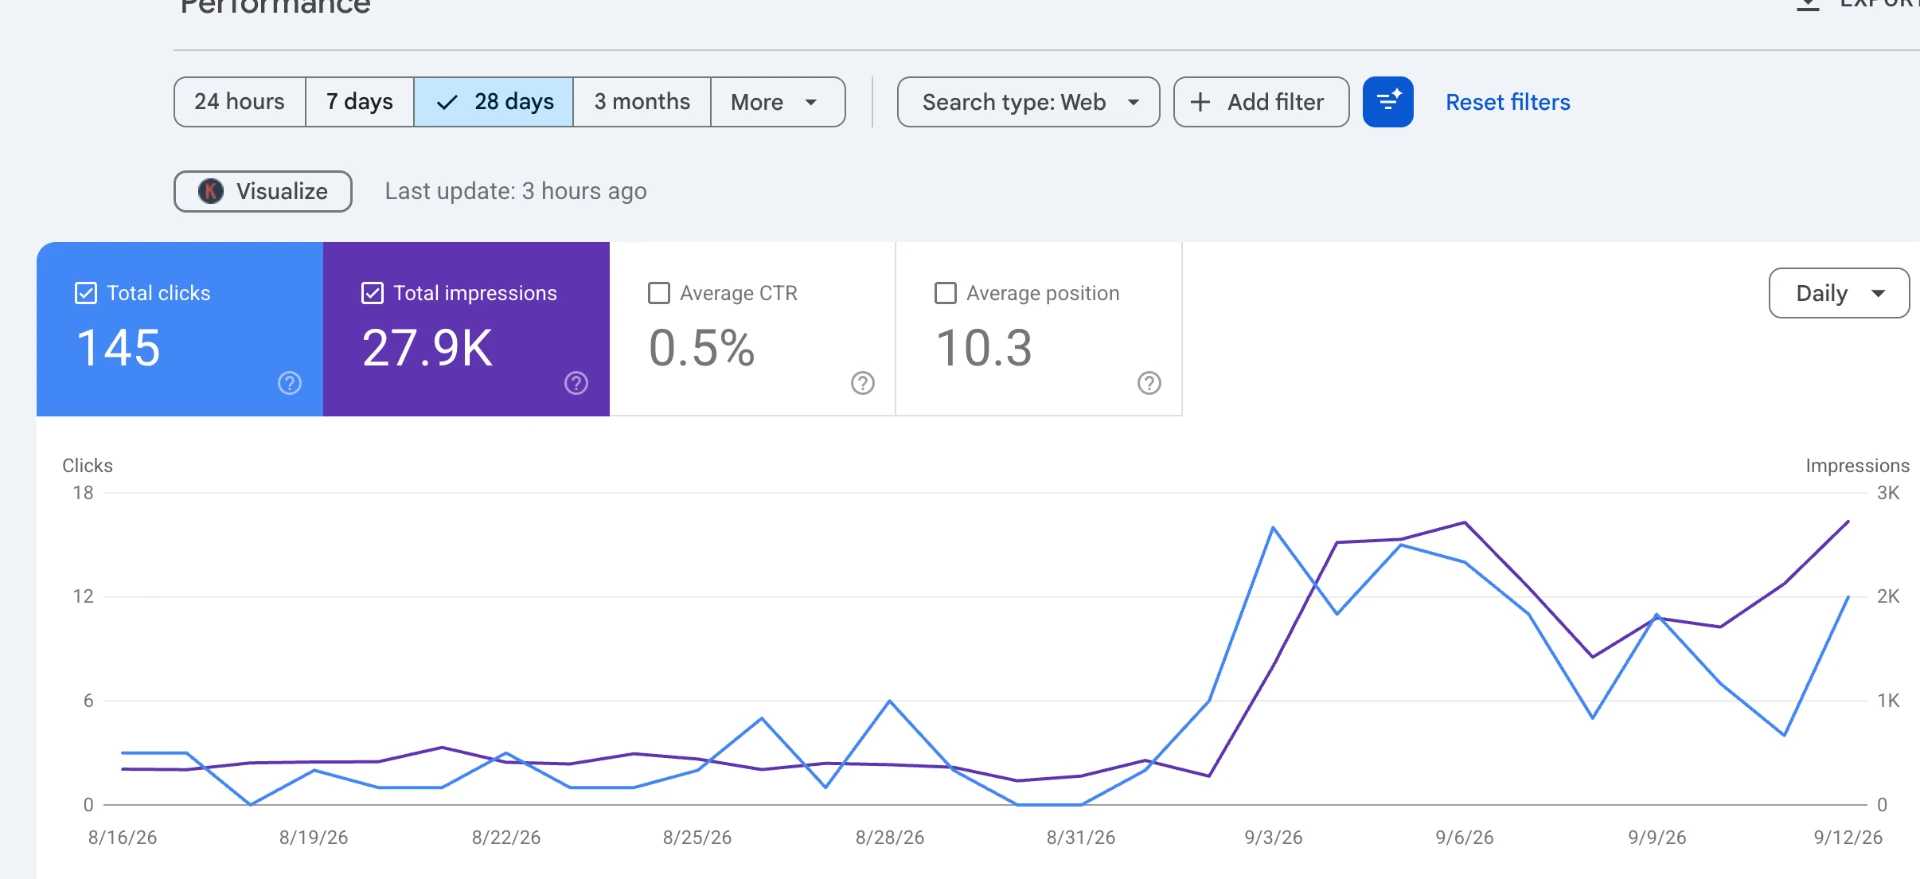The width and height of the screenshot is (1920, 879).
Task: Click the 145 total clicks value
Action: click(x=118, y=348)
